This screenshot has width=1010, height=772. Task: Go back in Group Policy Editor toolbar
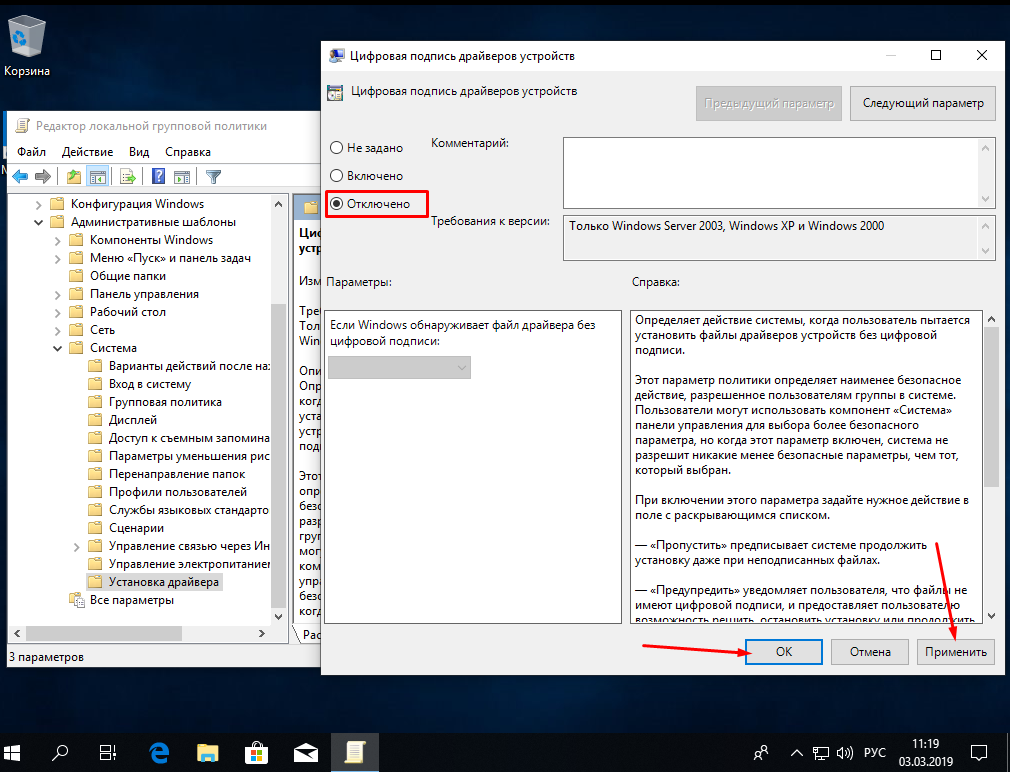[x=20, y=176]
